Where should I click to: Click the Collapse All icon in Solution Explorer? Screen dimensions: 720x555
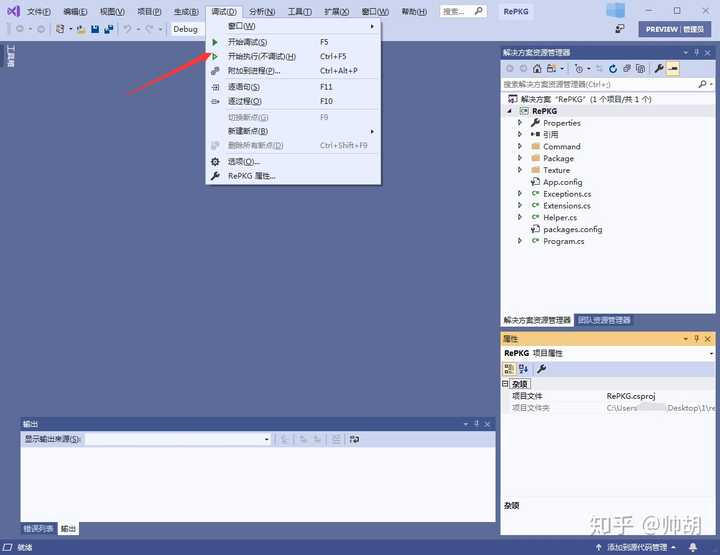[x=627, y=69]
